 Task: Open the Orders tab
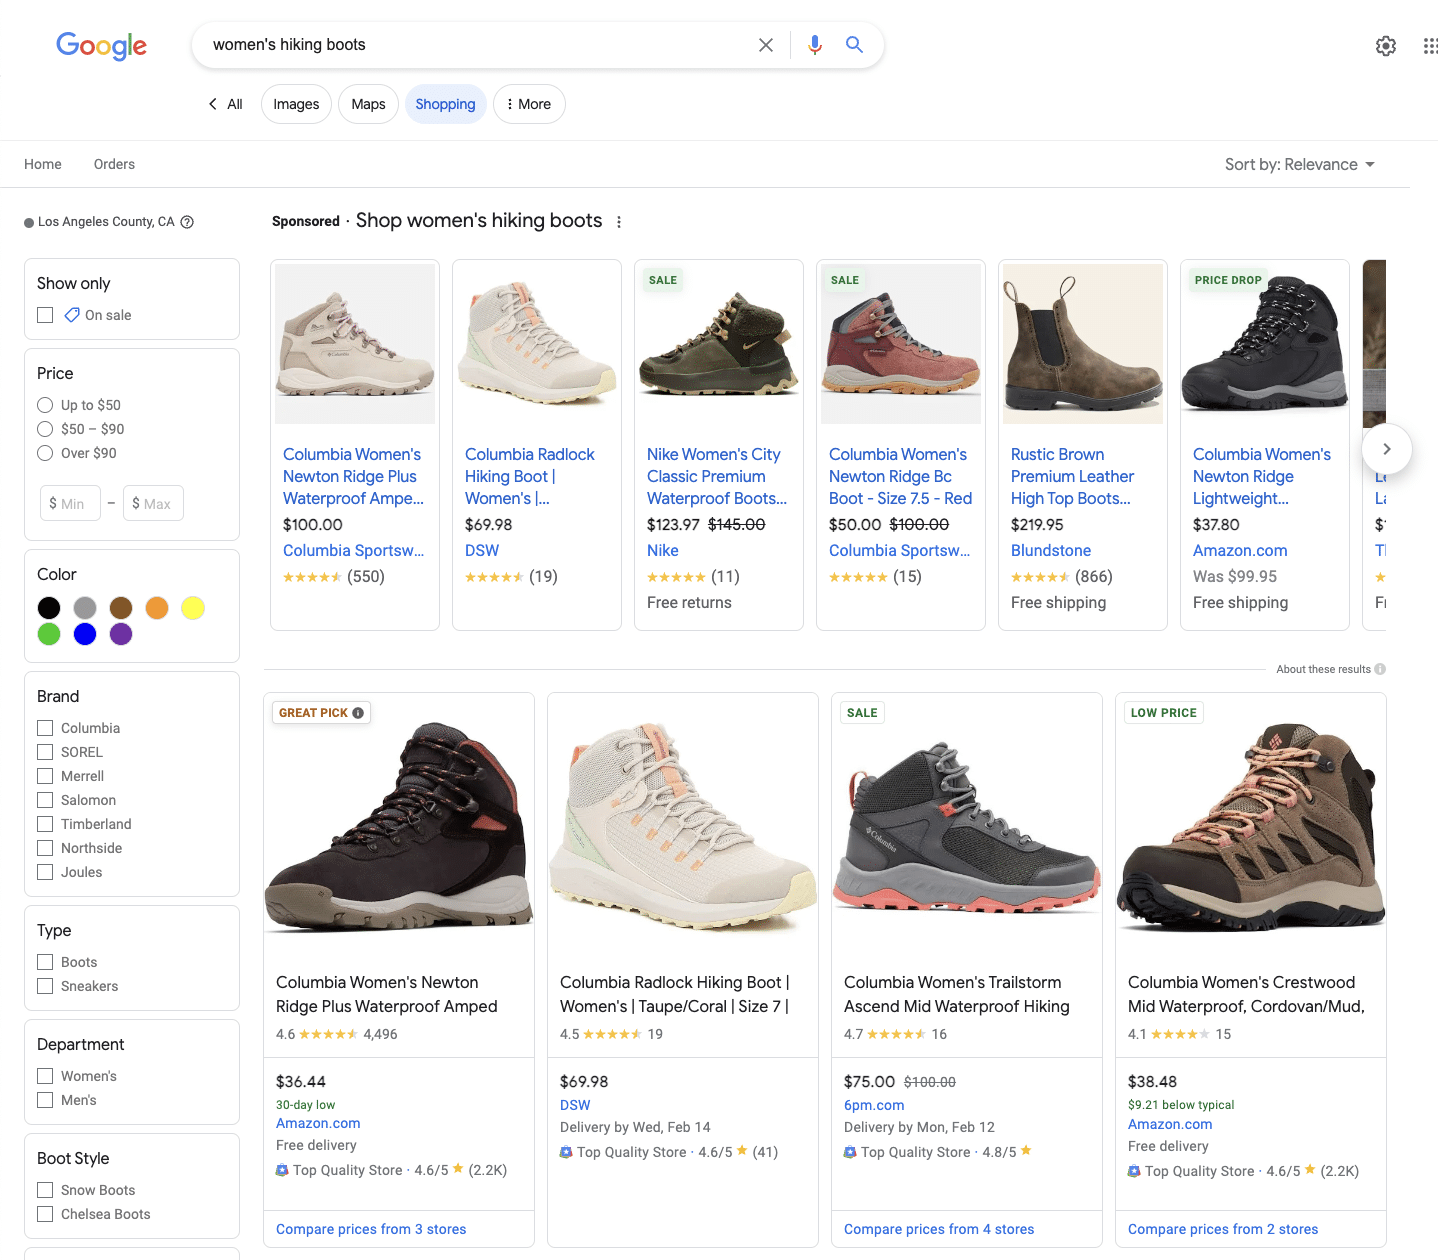pyautogui.click(x=114, y=164)
